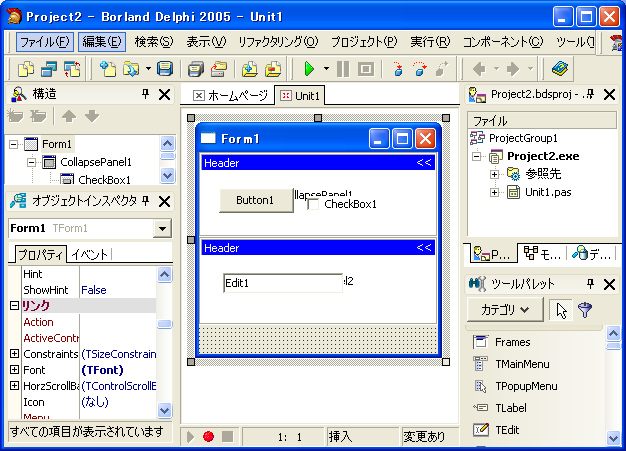The height and width of the screenshot is (451, 626).
Task: Open the Run button dropdown arrow
Action: 326,69
